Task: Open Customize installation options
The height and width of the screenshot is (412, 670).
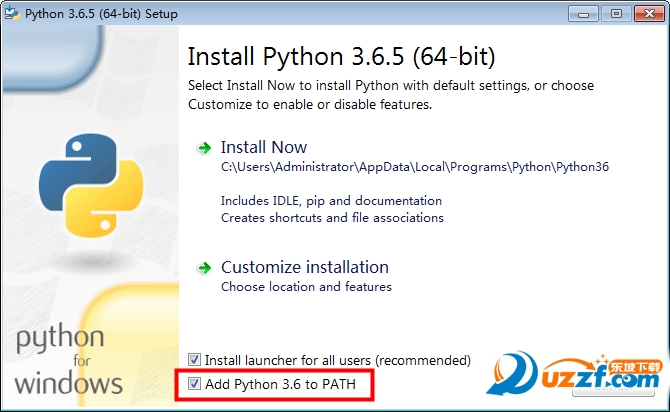Action: (x=304, y=267)
